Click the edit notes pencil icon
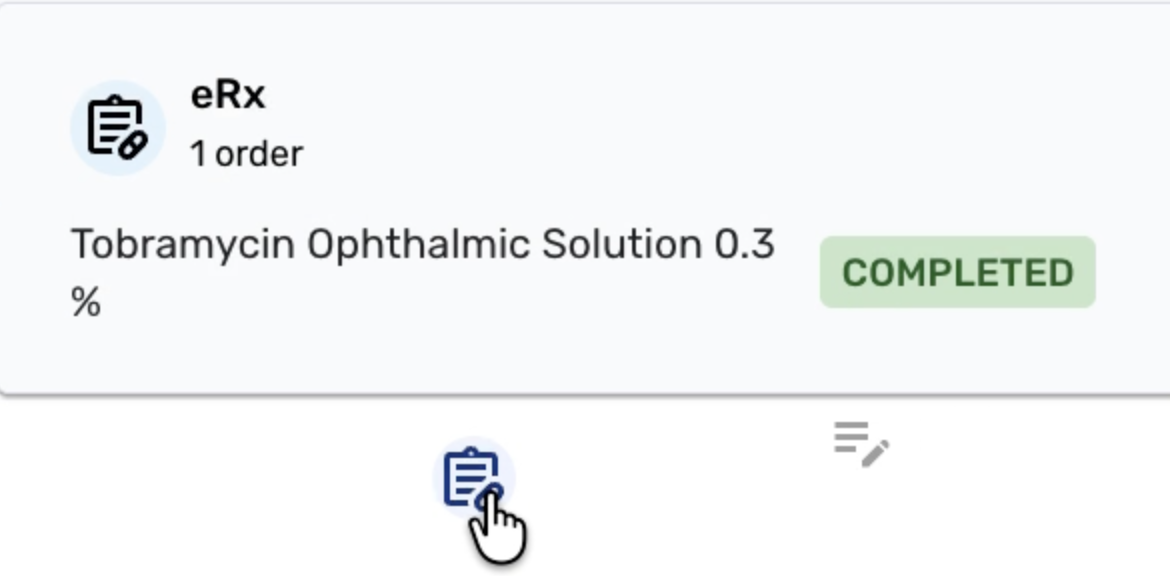 tap(861, 443)
